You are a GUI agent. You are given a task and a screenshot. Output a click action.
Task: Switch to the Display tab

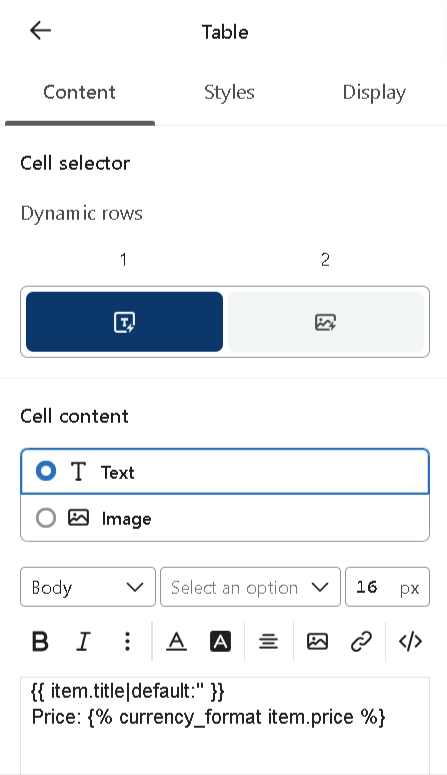coord(374,92)
